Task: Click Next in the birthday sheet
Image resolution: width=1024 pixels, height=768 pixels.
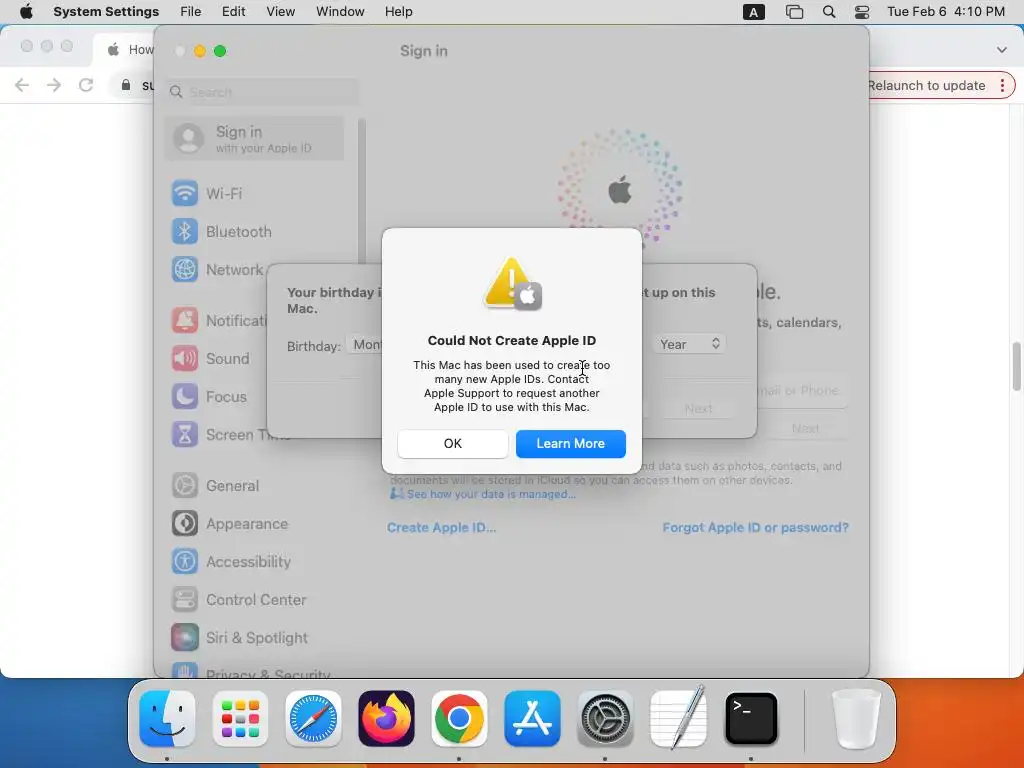Action: point(698,409)
